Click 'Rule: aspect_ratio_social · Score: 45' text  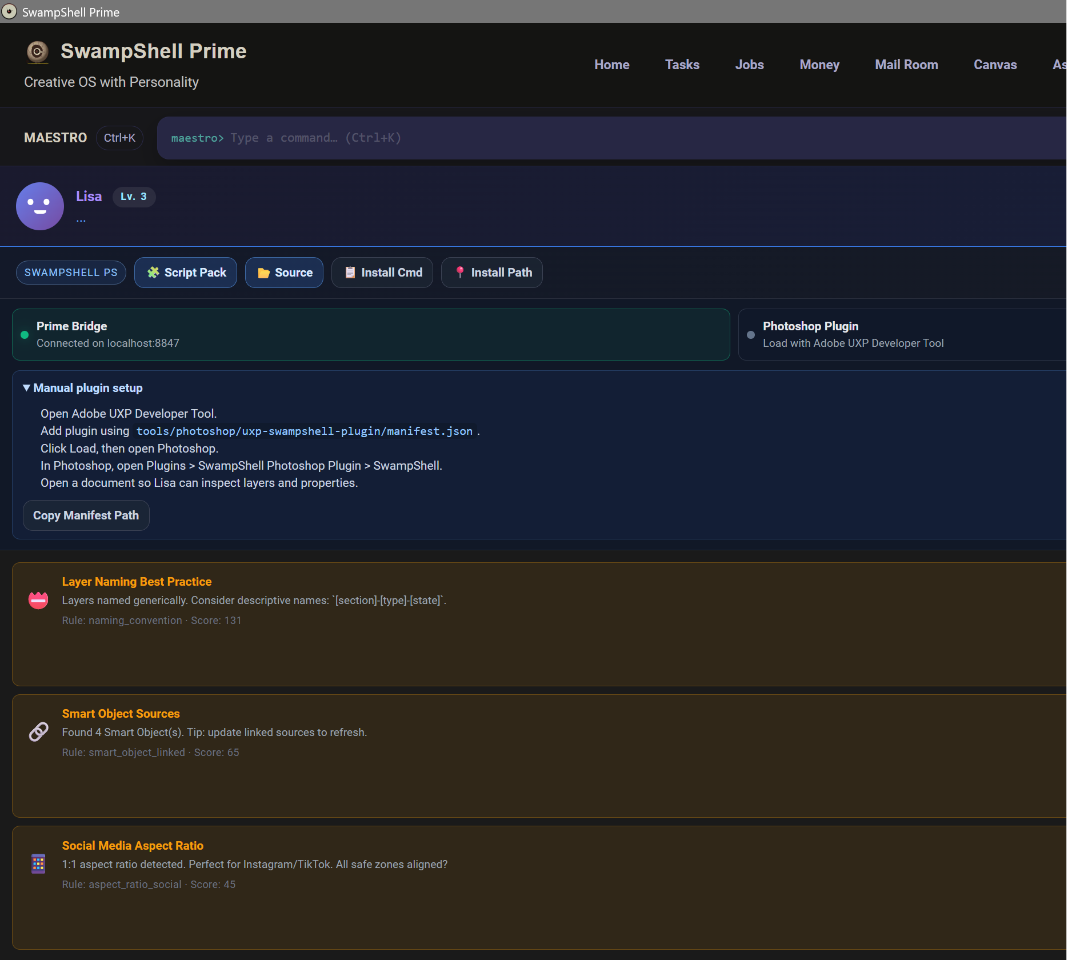pyautogui.click(x=149, y=884)
